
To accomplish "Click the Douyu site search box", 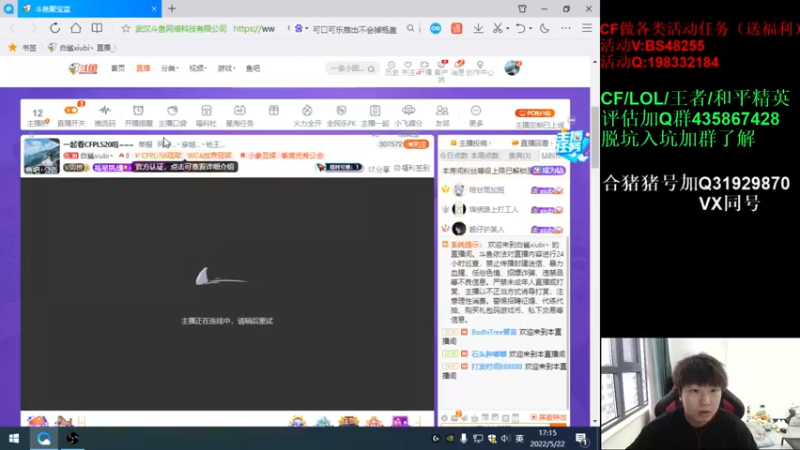I will point(352,68).
